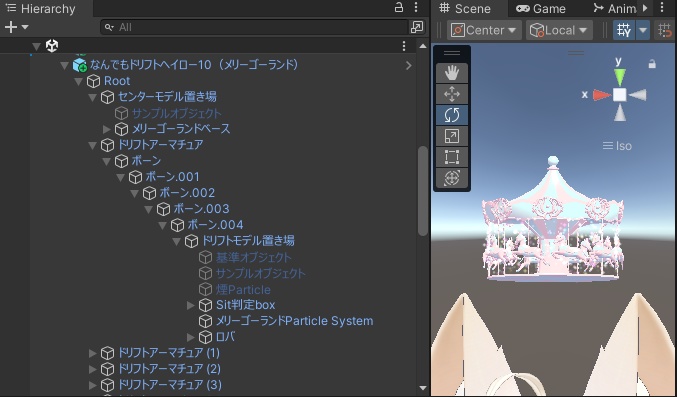The width and height of the screenshot is (677, 397).
Task: Select the ボーン.004 object
Action: (x=215, y=225)
